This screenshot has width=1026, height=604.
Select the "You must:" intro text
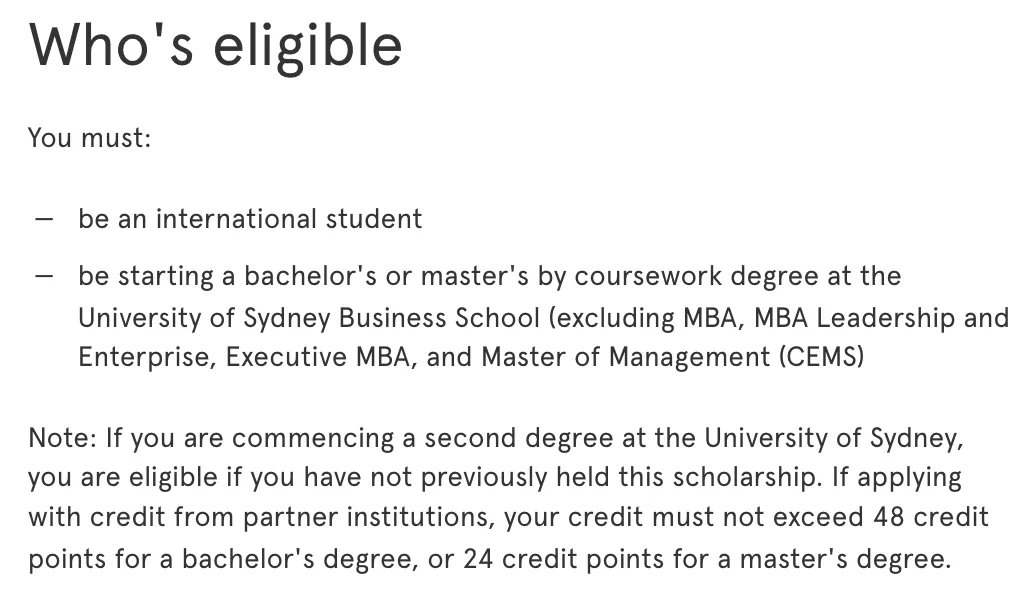90,138
